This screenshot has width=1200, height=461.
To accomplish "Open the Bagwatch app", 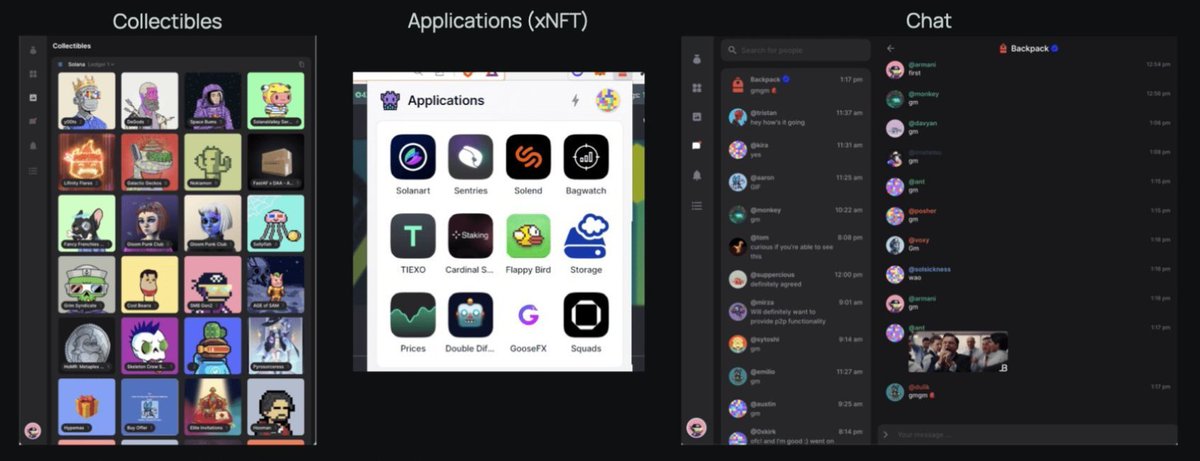I will [x=586, y=157].
